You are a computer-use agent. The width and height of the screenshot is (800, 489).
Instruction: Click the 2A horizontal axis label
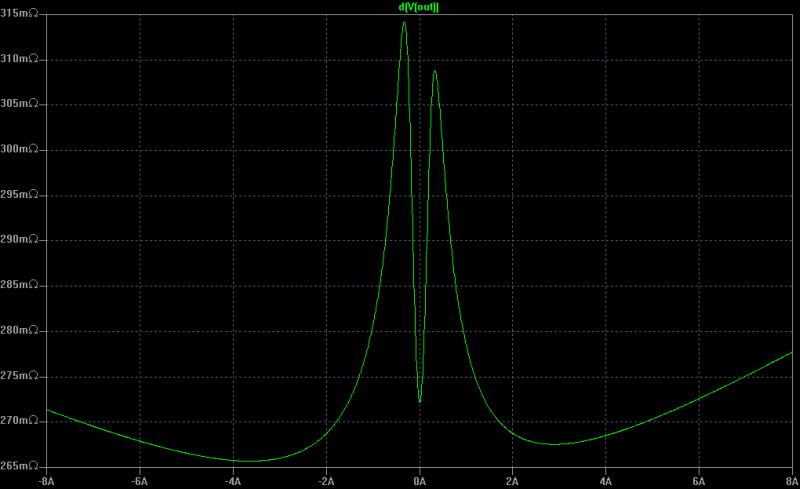[x=512, y=482]
